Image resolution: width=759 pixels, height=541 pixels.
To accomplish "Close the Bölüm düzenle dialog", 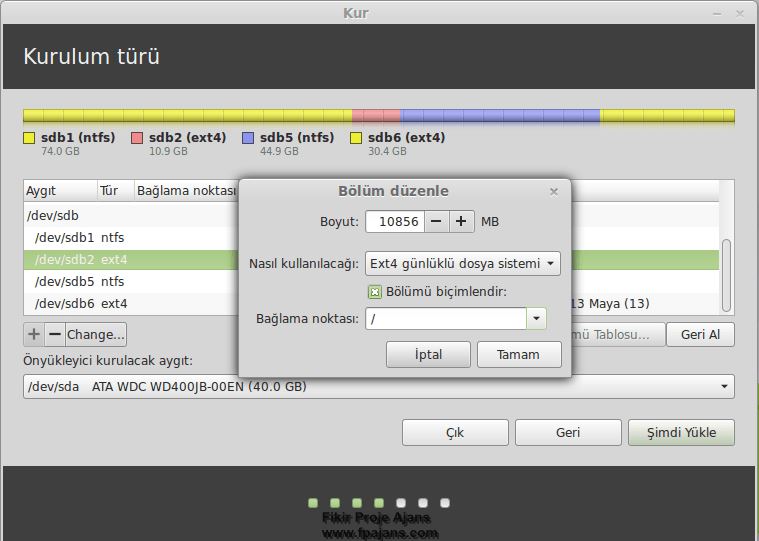I will (554, 192).
